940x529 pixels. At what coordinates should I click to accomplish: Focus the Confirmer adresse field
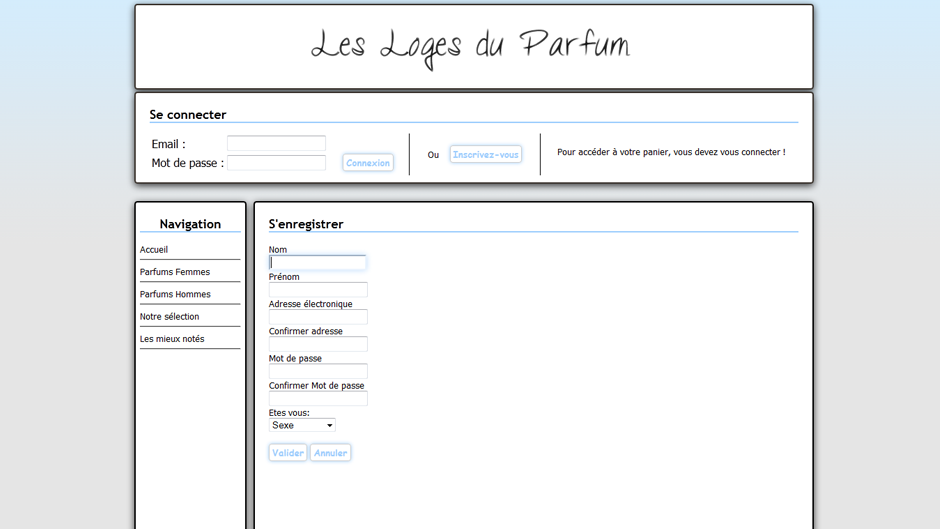(x=318, y=344)
